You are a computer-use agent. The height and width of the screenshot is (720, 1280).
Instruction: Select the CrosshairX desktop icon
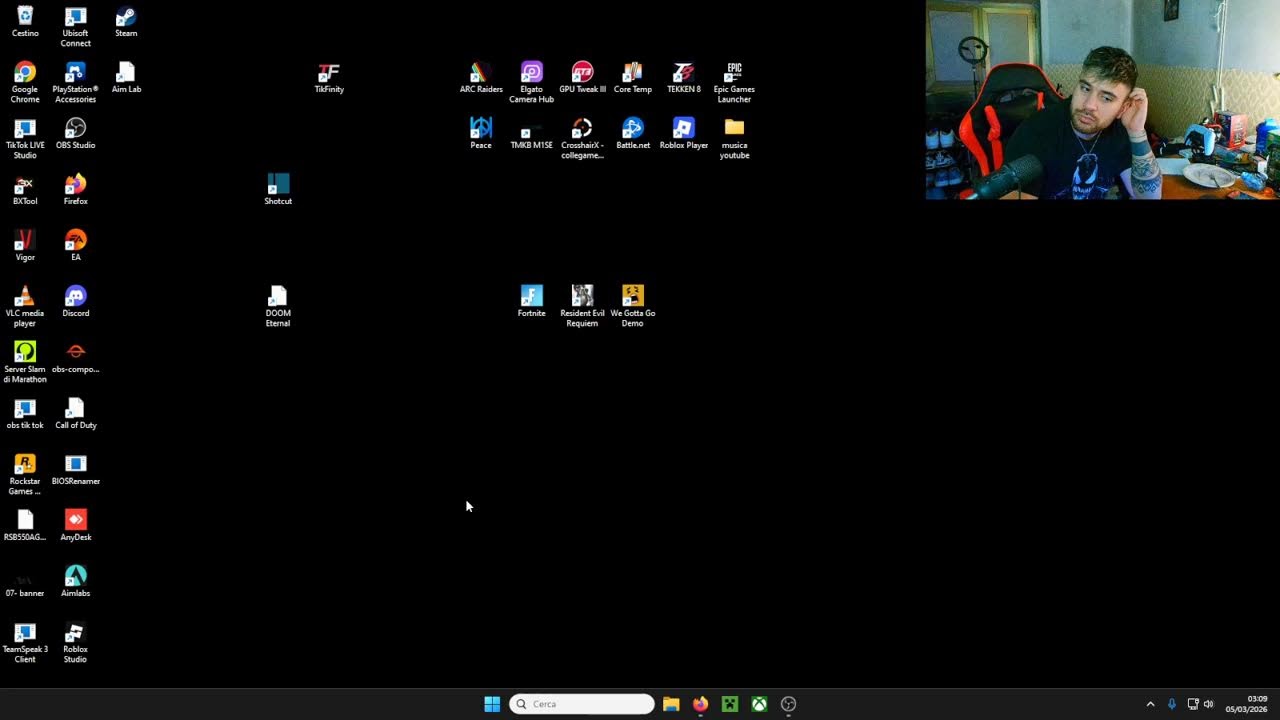(x=582, y=138)
